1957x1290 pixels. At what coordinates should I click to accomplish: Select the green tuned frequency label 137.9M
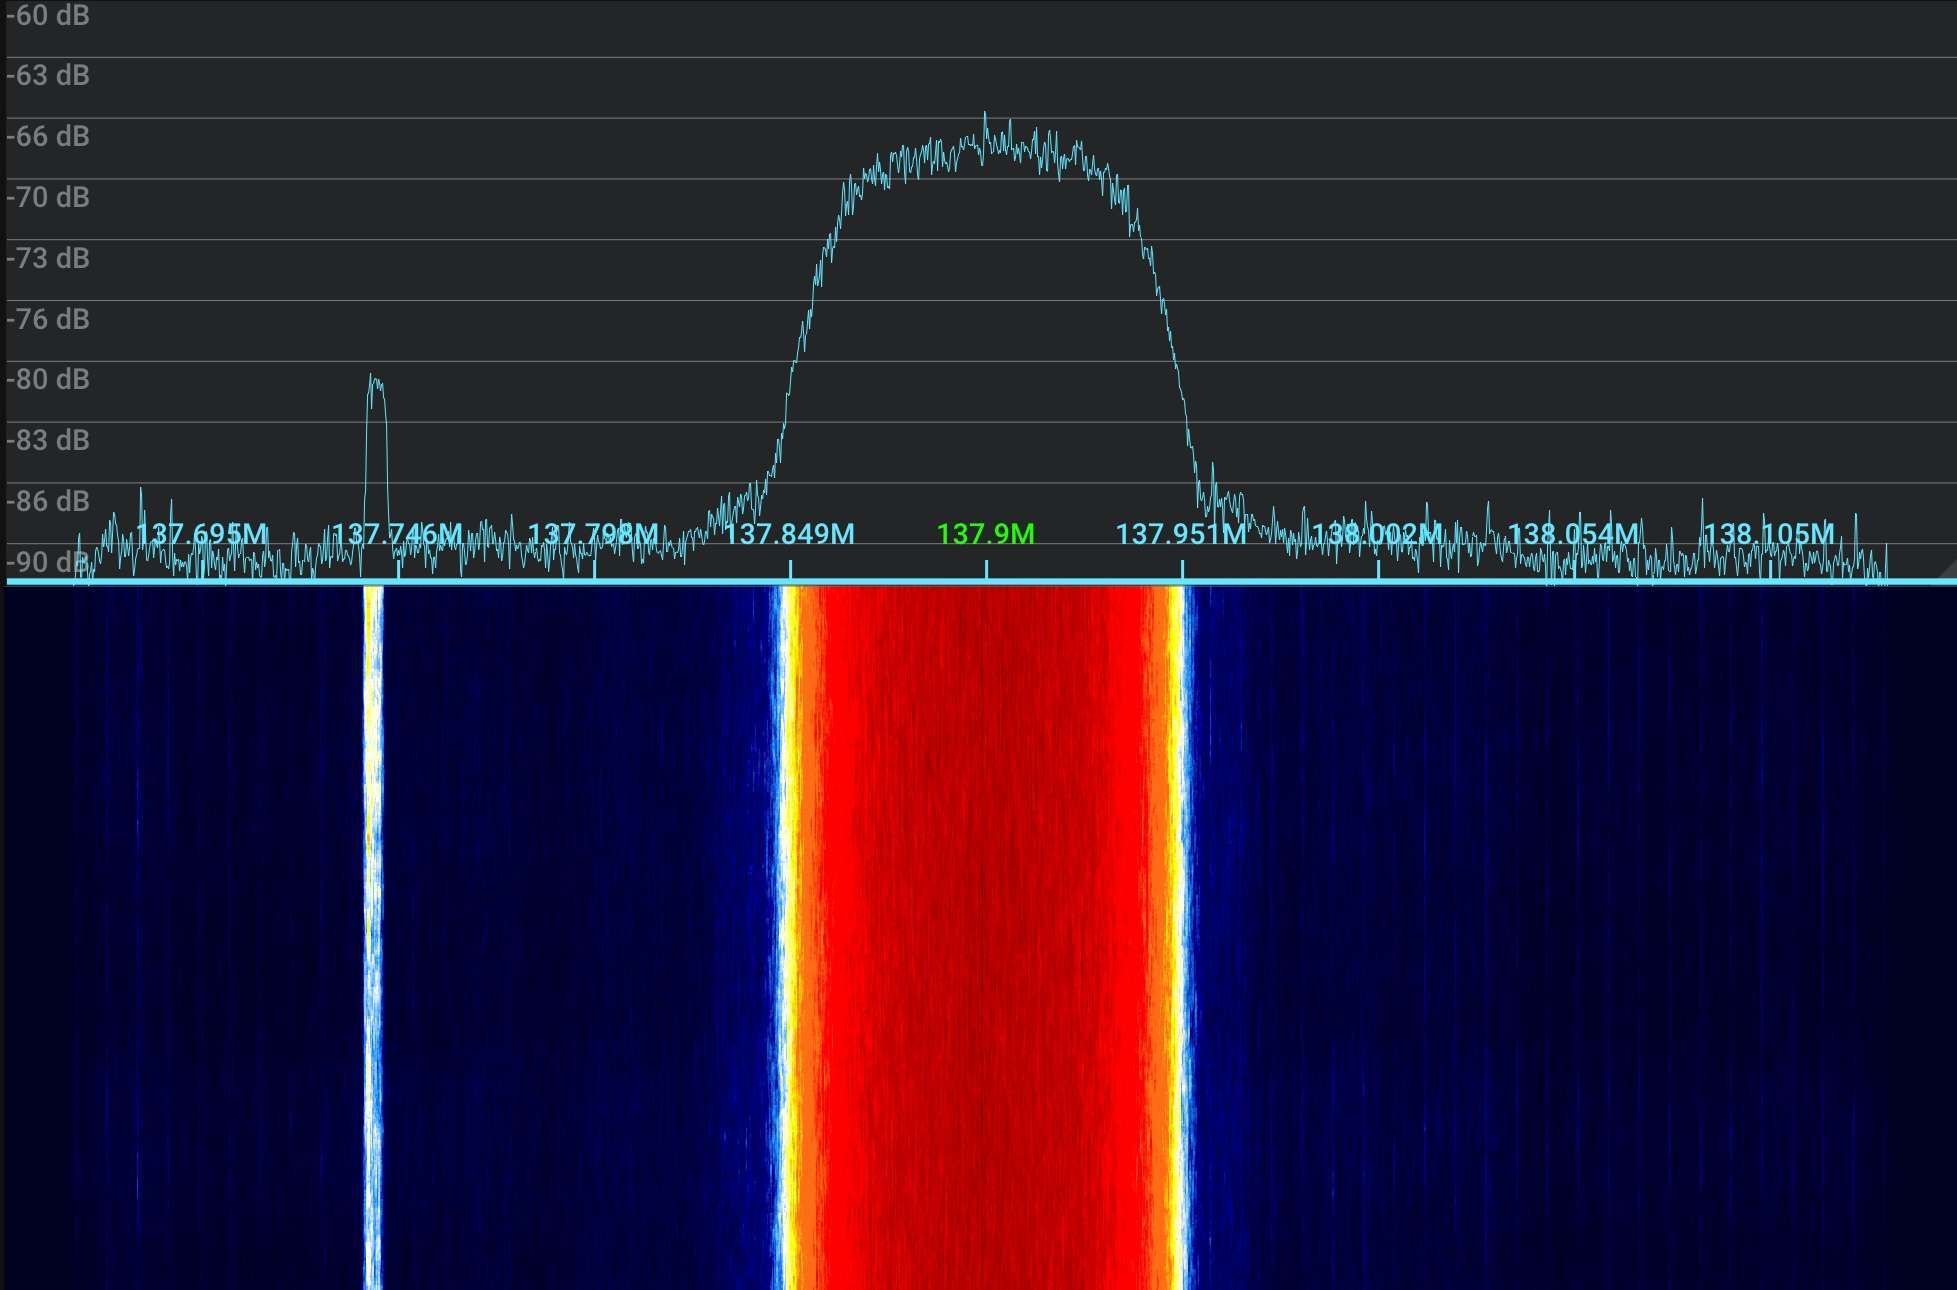point(986,534)
